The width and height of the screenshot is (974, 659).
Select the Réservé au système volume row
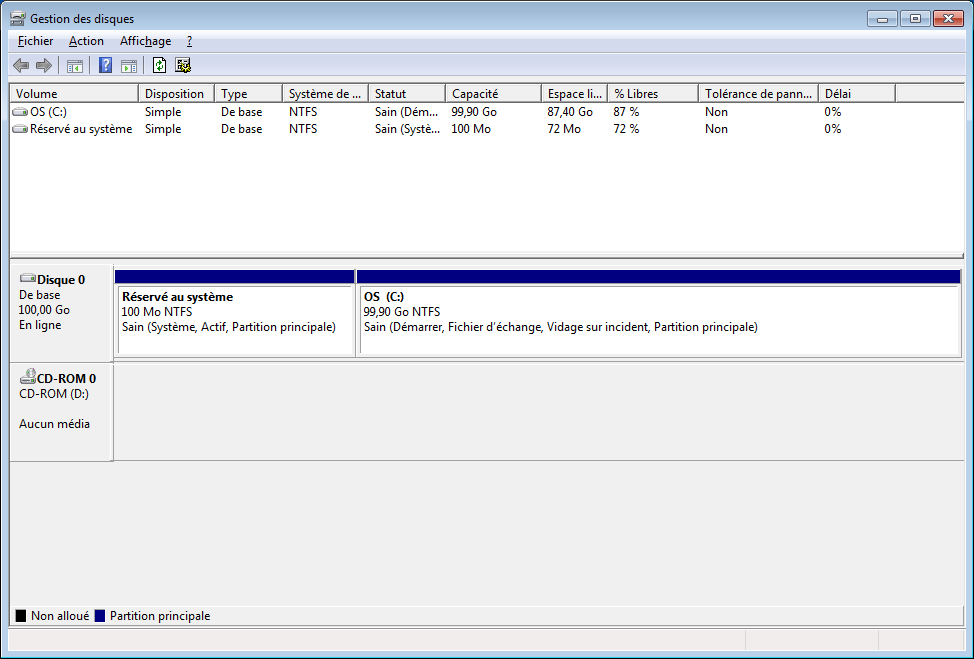(486, 129)
